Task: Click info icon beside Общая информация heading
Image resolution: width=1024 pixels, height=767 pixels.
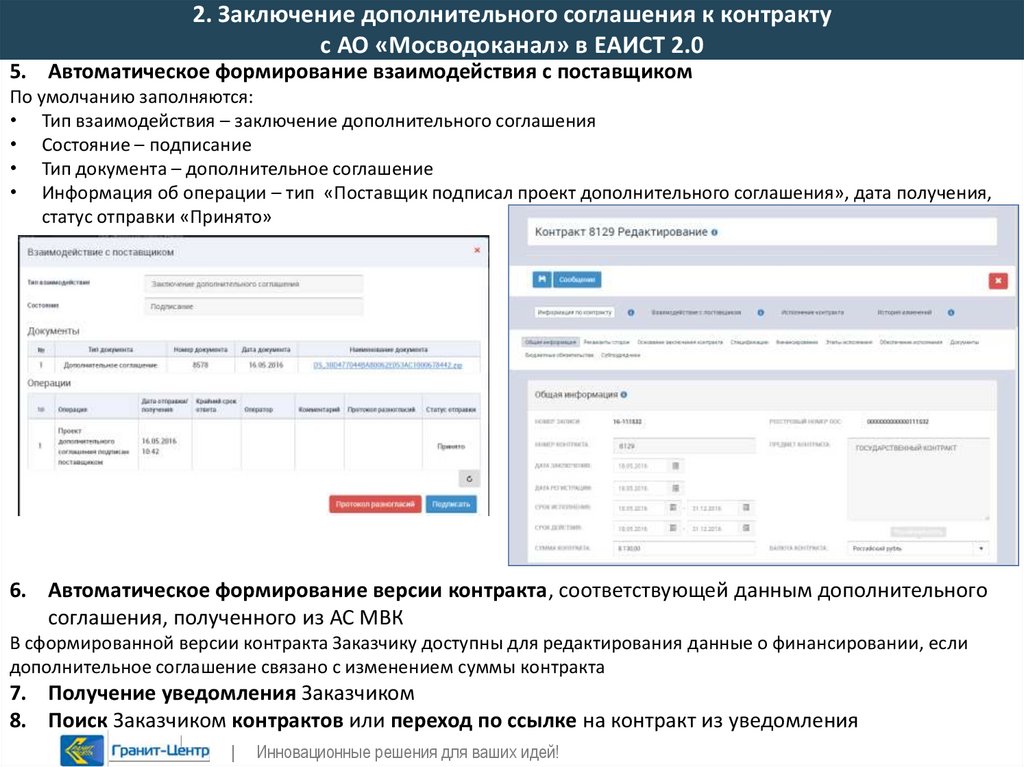Action: pyautogui.click(x=624, y=395)
